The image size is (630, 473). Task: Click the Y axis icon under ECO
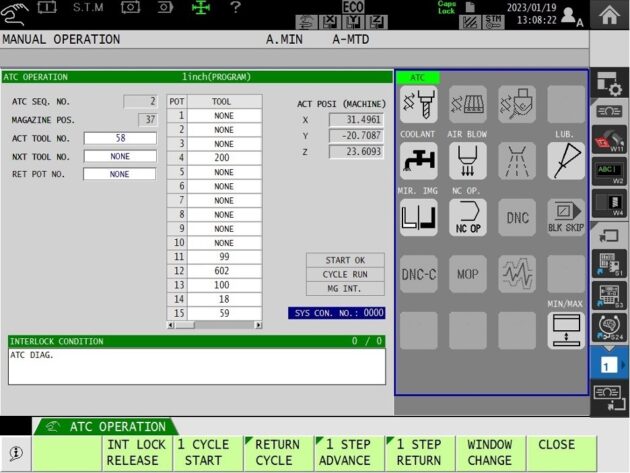point(354,22)
